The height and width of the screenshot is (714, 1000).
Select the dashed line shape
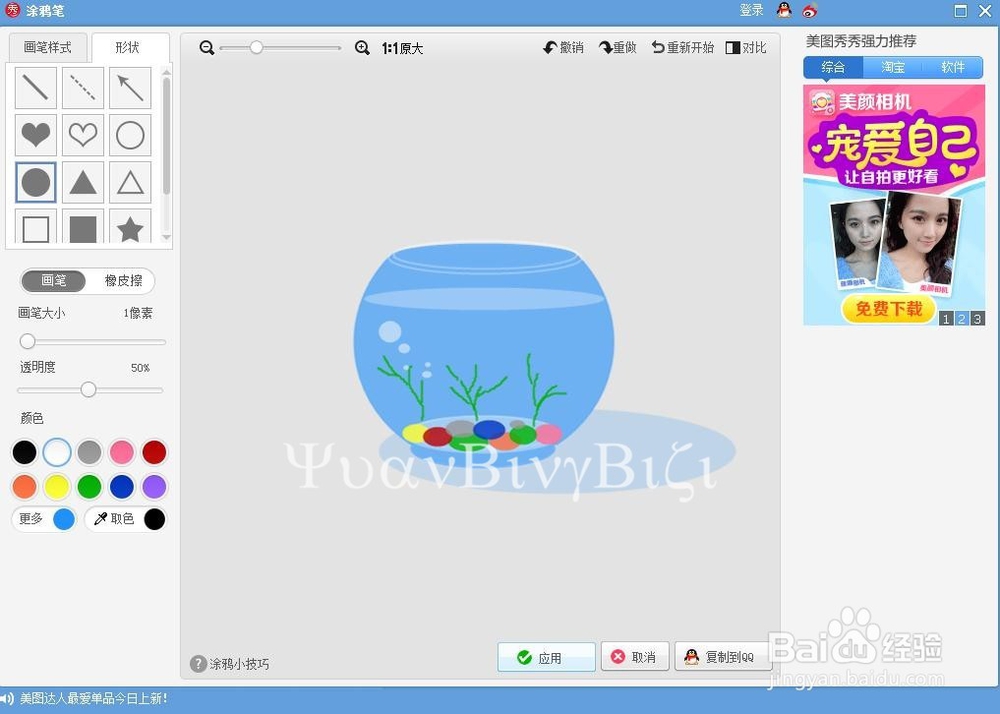tap(82, 88)
